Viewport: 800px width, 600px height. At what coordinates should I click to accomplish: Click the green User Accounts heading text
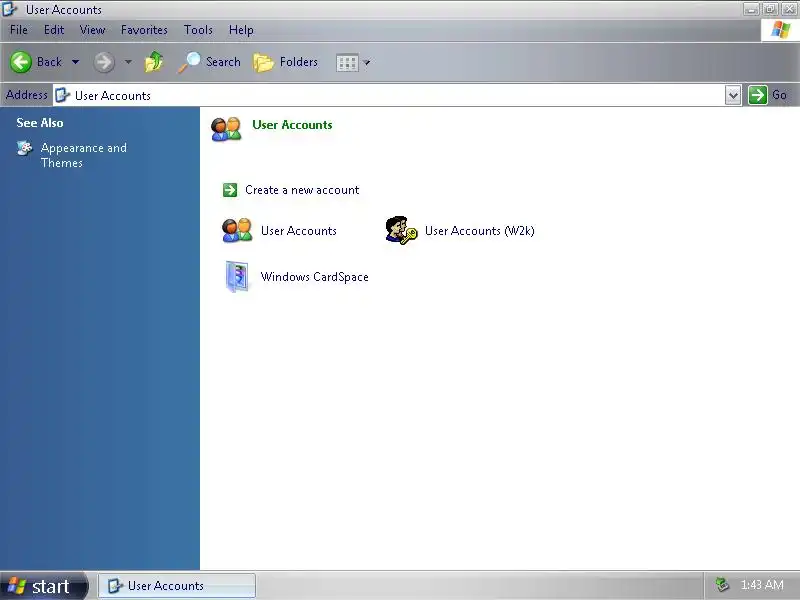coord(292,124)
